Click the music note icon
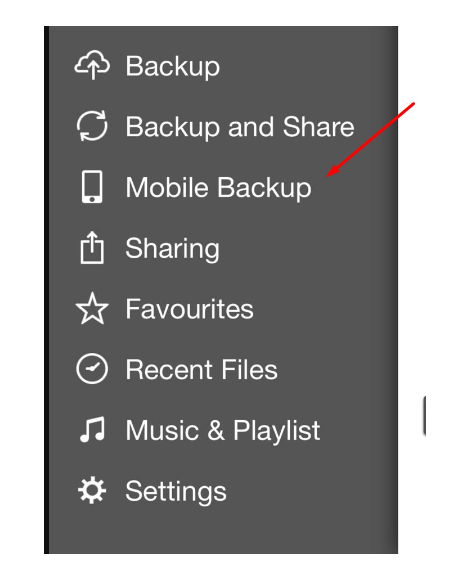The image size is (458, 574). point(92,429)
